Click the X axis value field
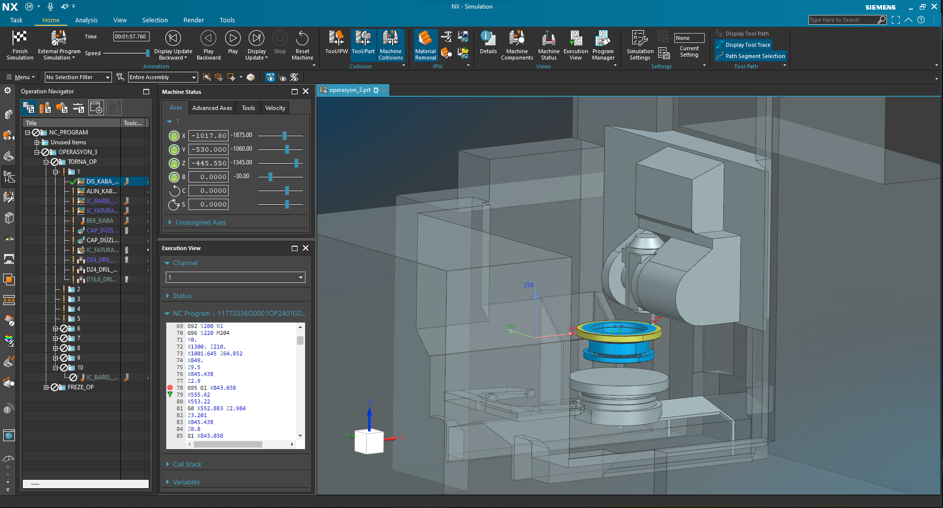The height and width of the screenshot is (508, 943). pyautogui.click(x=208, y=135)
